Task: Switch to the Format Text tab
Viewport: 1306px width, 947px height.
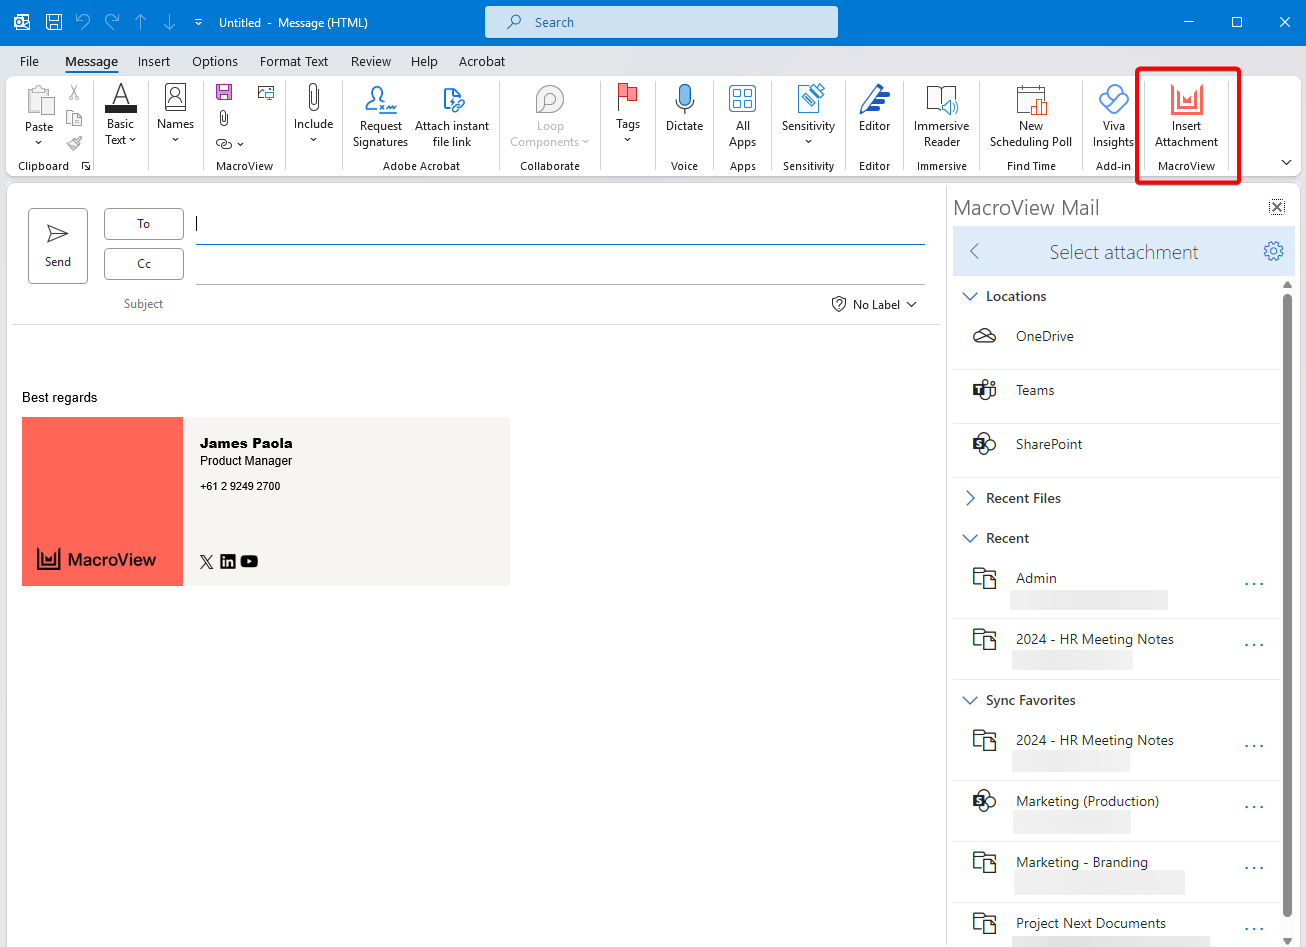Action: point(293,61)
